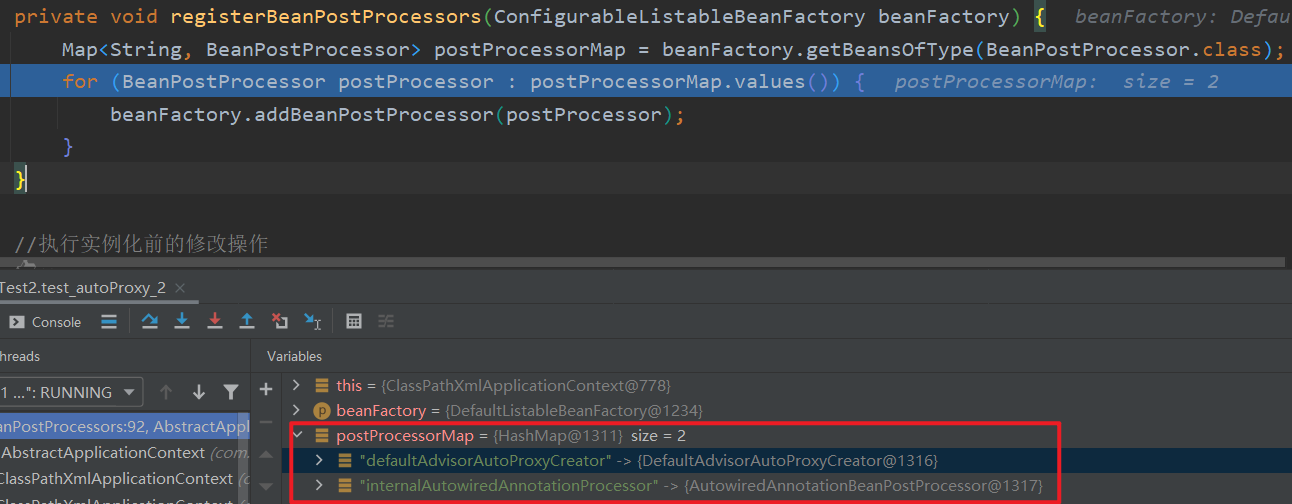Move to the next frame down arrow

coord(199,392)
